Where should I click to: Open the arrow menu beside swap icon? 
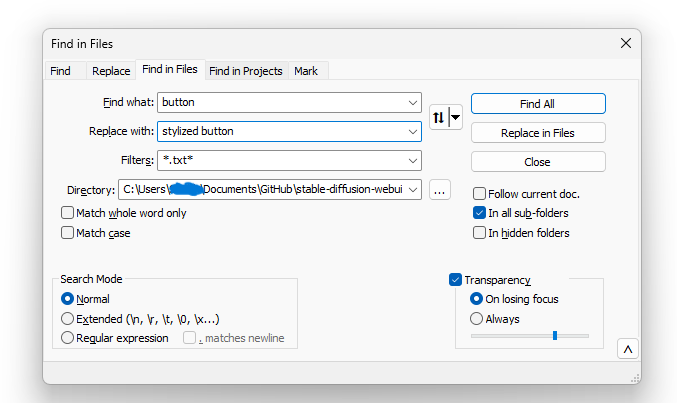coord(456,117)
